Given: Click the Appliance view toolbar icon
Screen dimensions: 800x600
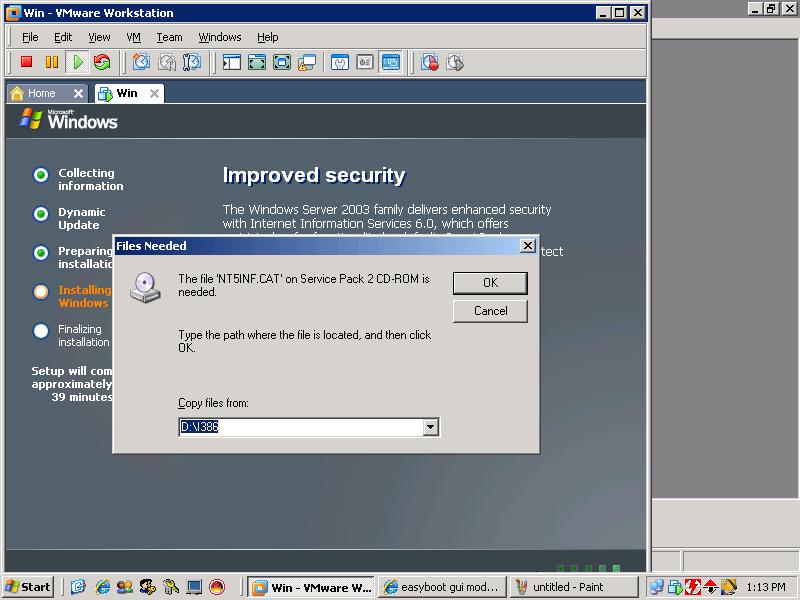Looking at the screenshot, I should pyautogui.click(x=365, y=62).
